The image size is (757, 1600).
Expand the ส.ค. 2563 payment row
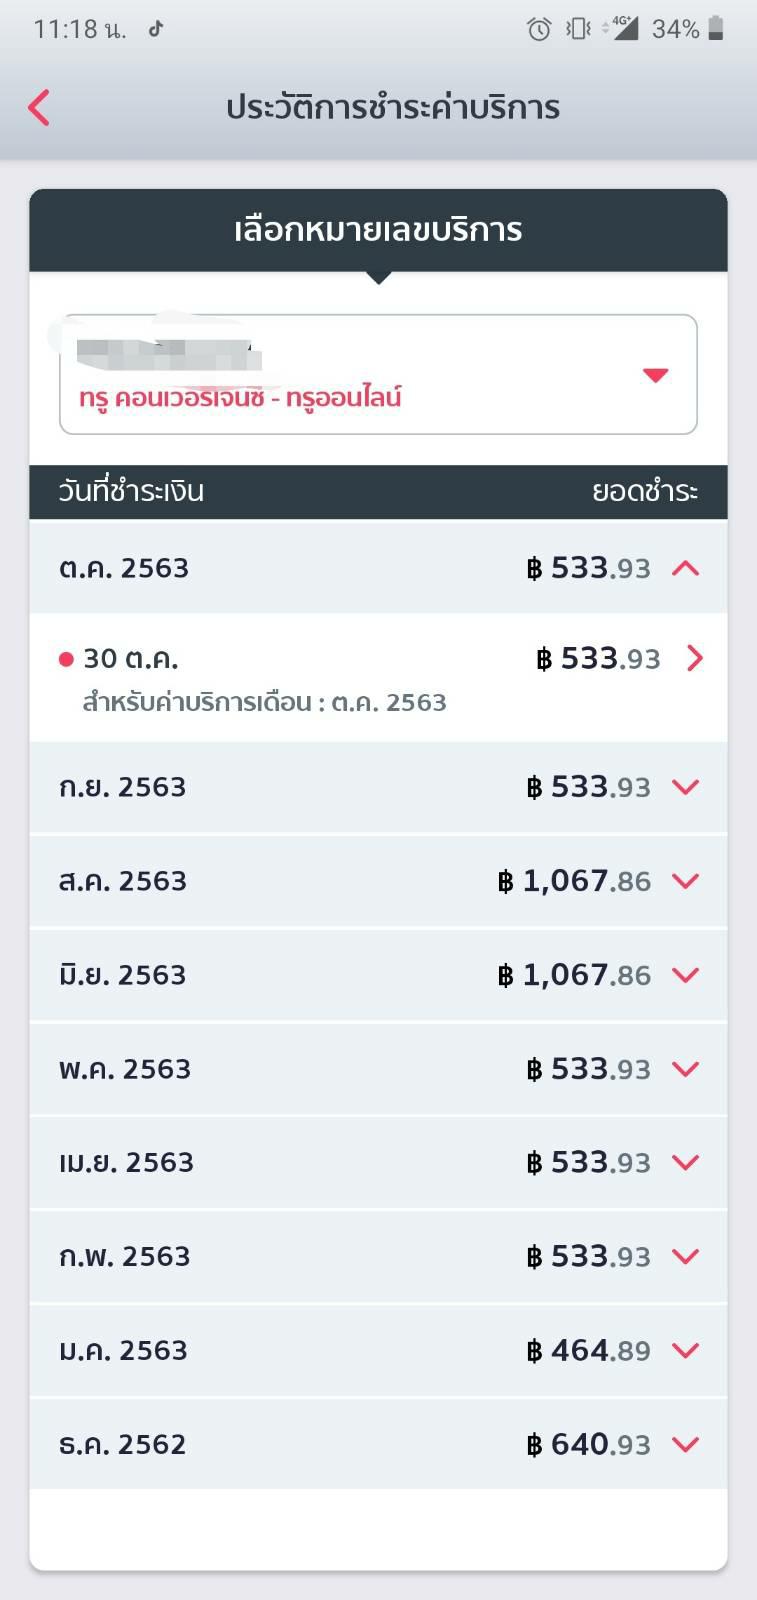(x=686, y=881)
